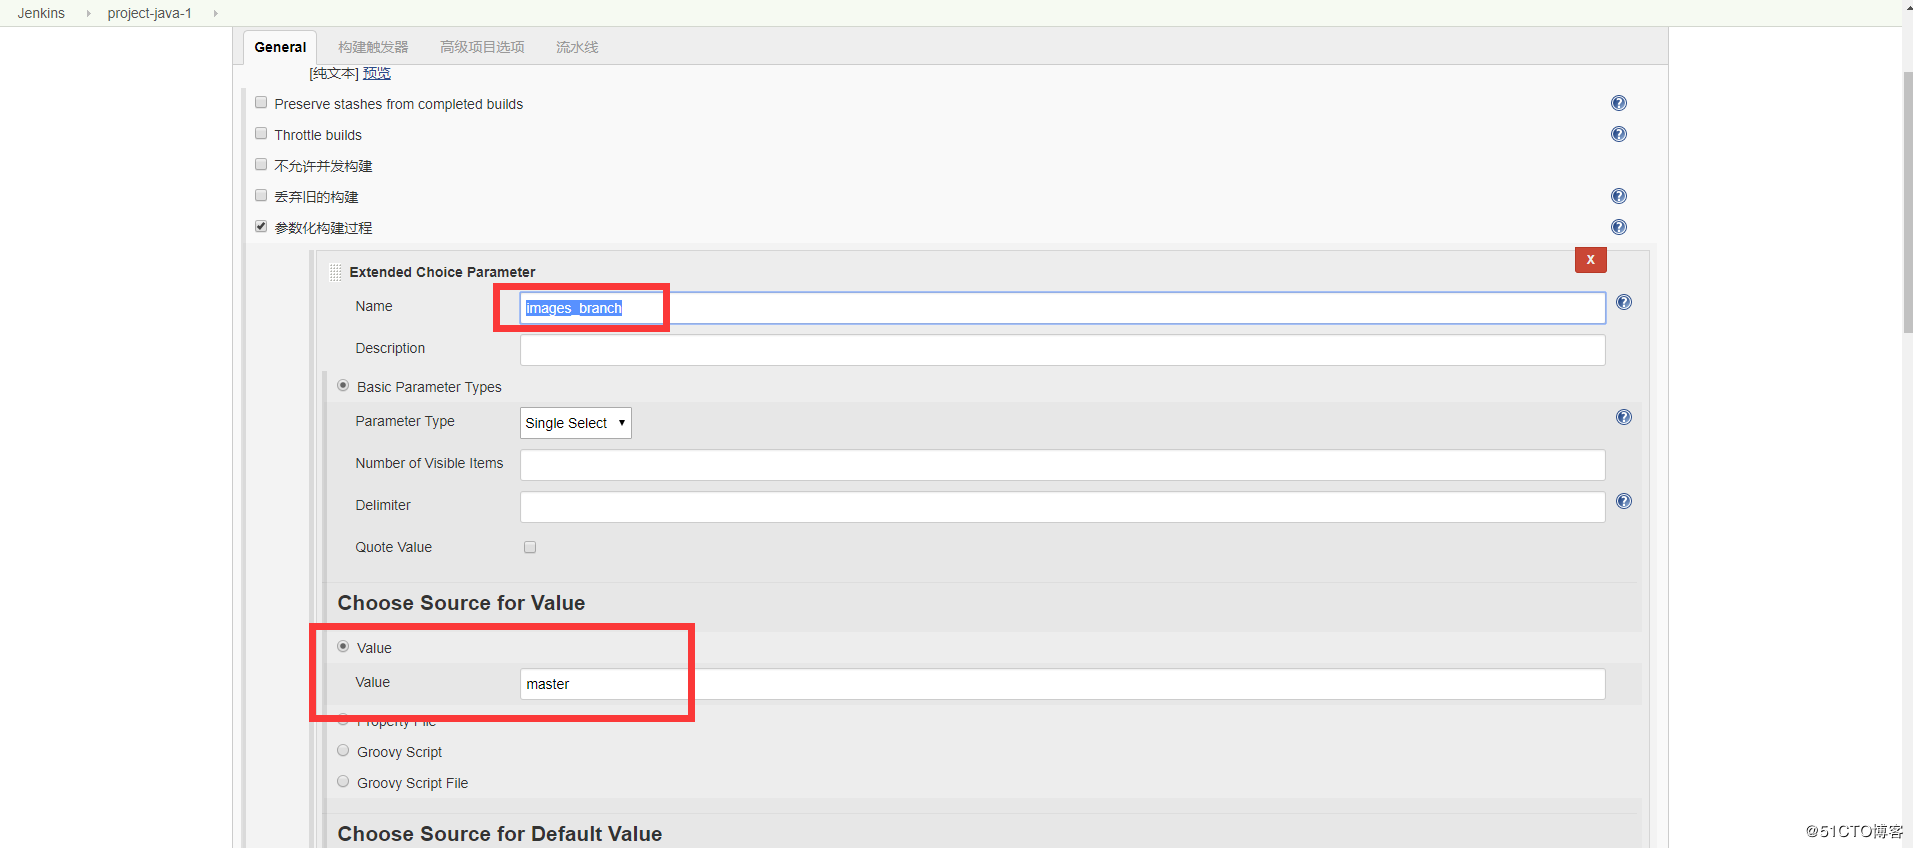Click the Choose Source for Value heading
Screen dimensions: 1913x848
pos(461,603)
